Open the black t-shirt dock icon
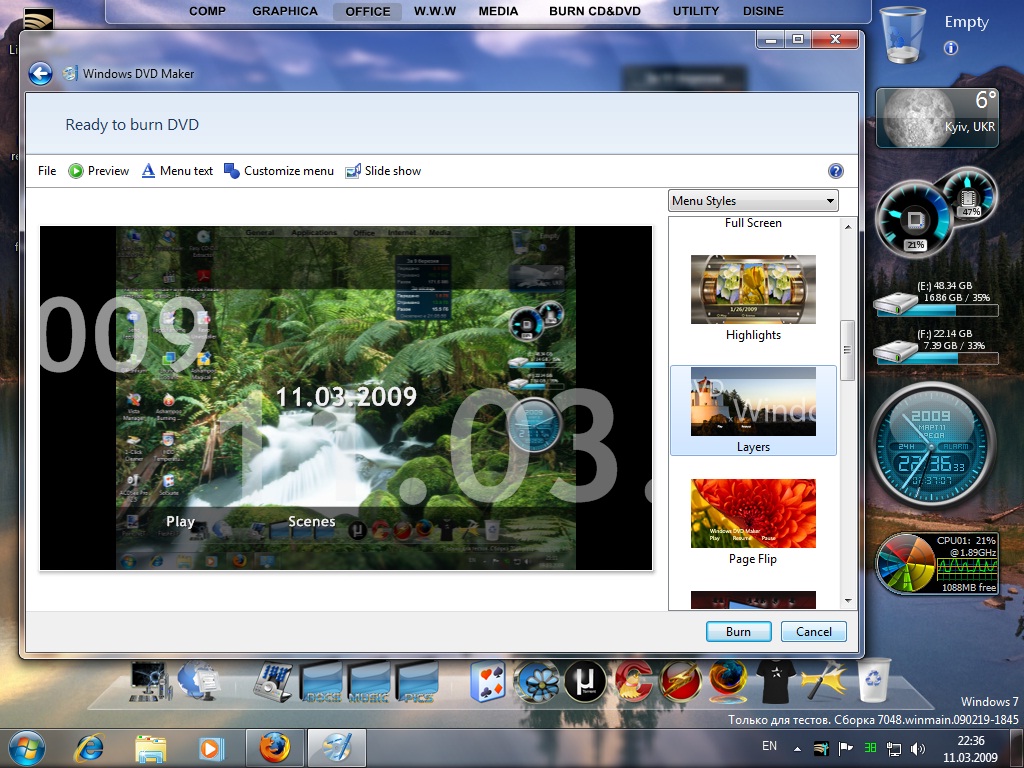The height and width of the screenshot is (768, 1024). click(776, 680)
